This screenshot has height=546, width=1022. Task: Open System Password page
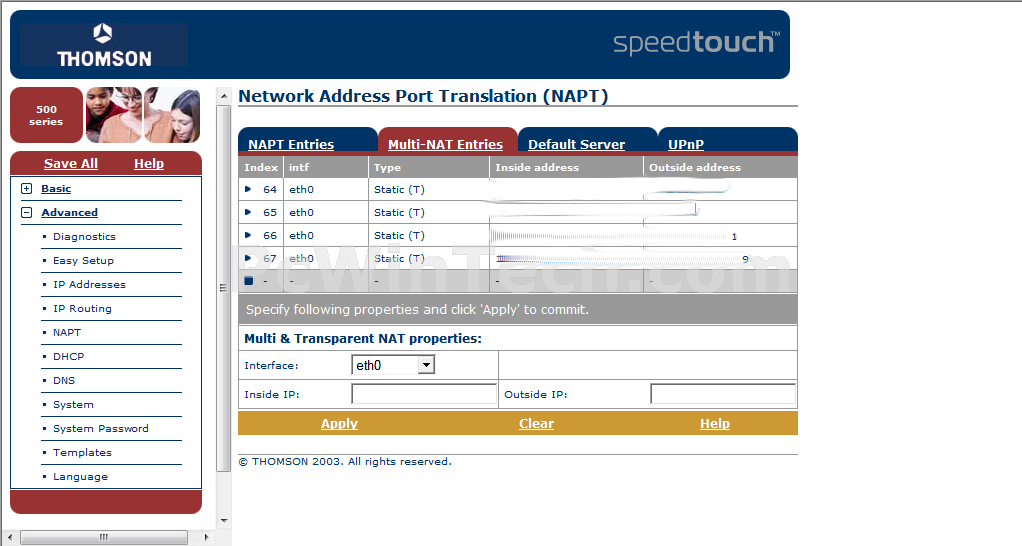[100, 429]
